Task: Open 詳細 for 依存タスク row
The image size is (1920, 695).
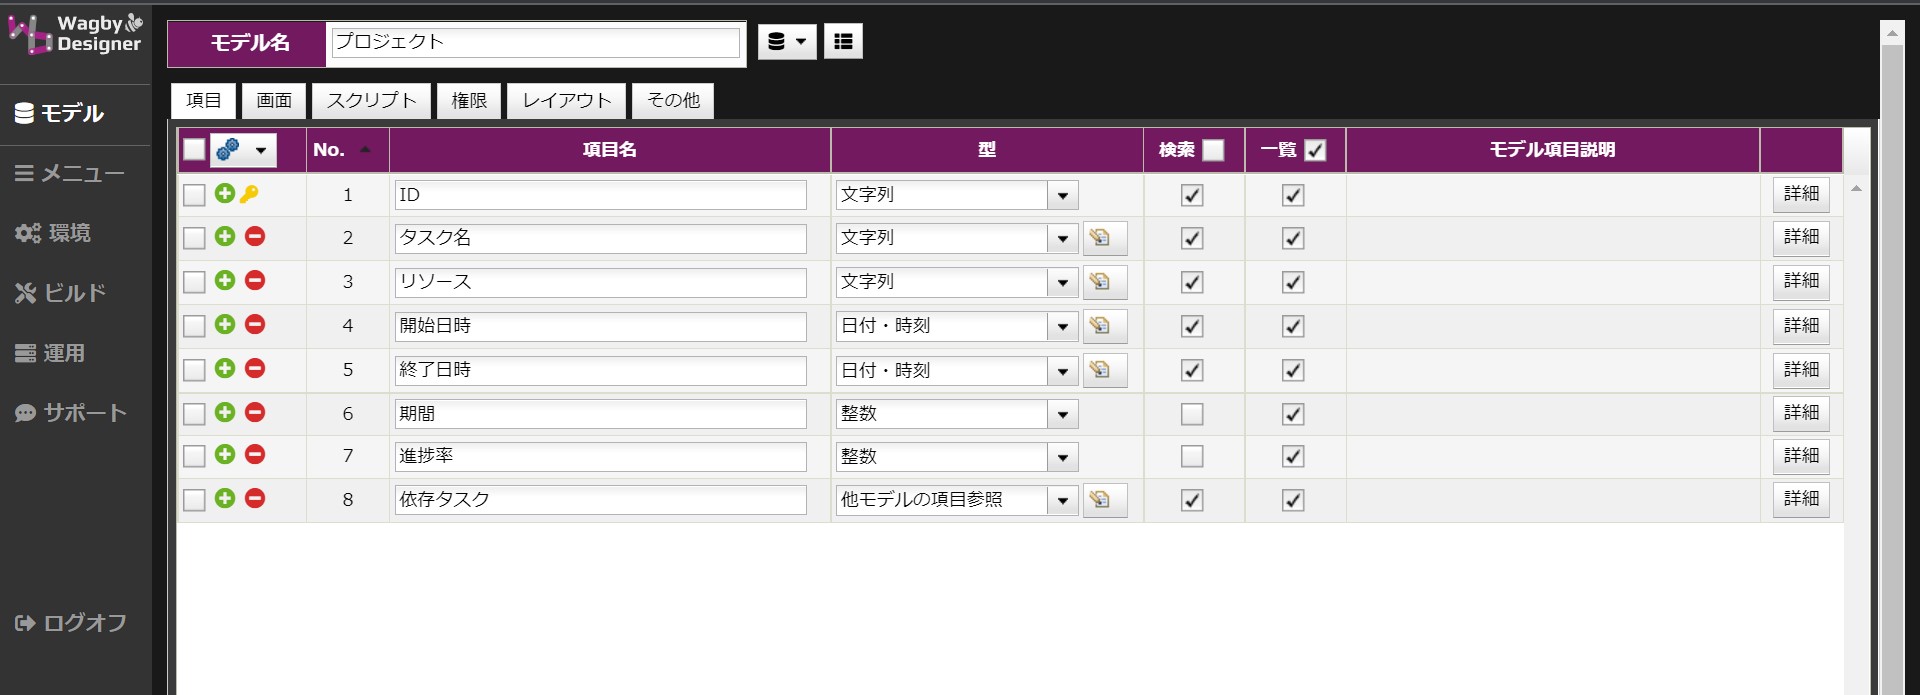Action: 1801,499
